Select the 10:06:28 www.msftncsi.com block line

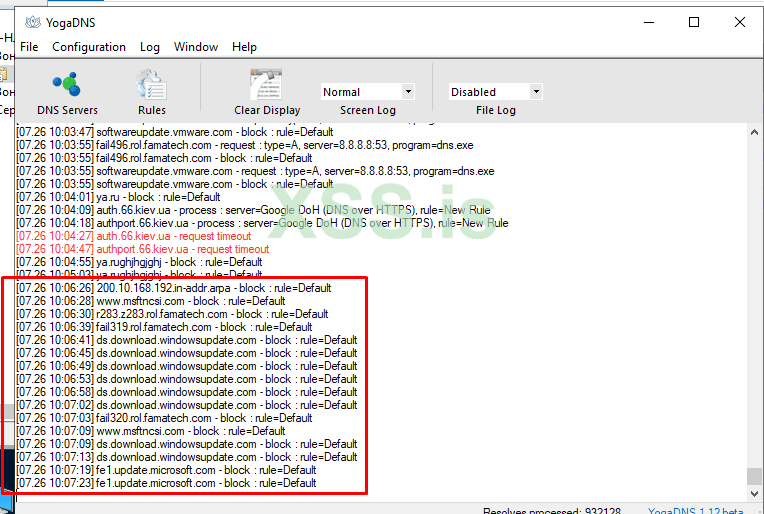coord(151,301)
